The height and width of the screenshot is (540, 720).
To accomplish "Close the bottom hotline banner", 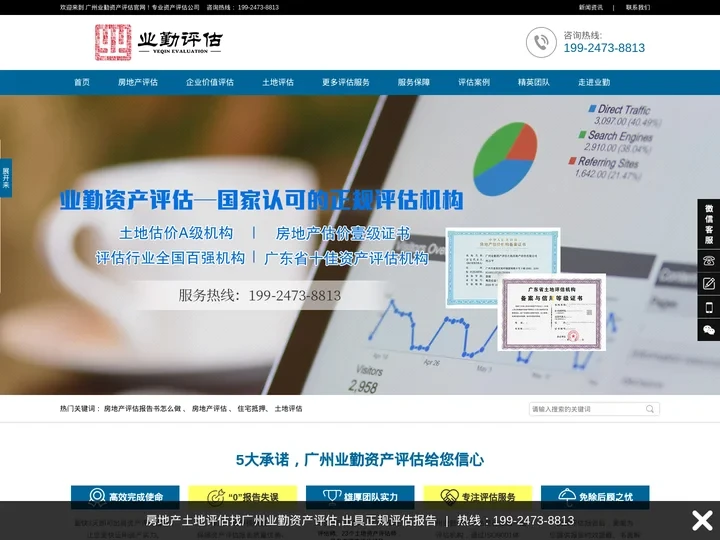I will (x=702, y=520).
